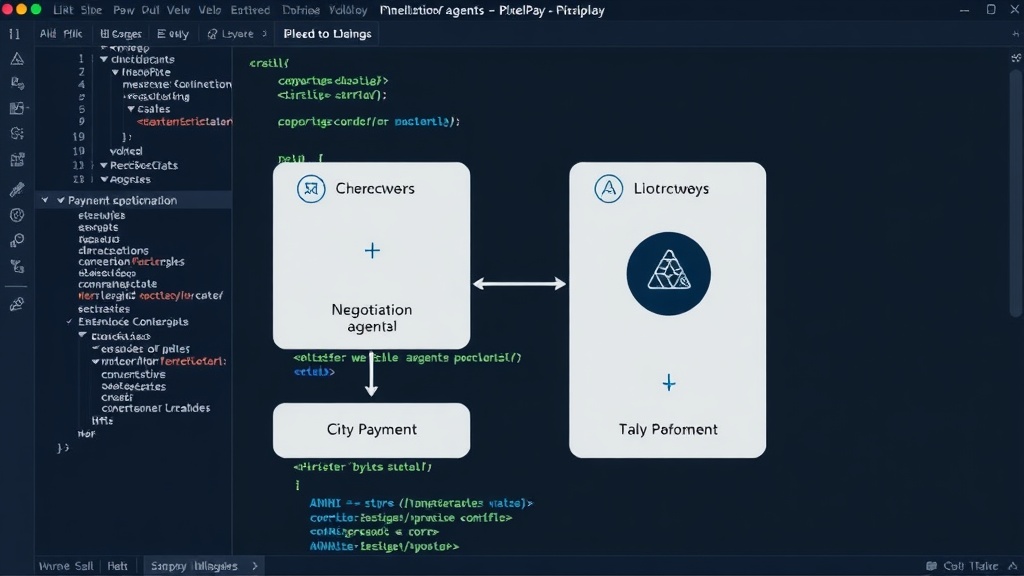Toggle the checkmark beside Entsmloce Contergpls

[69, 321]
